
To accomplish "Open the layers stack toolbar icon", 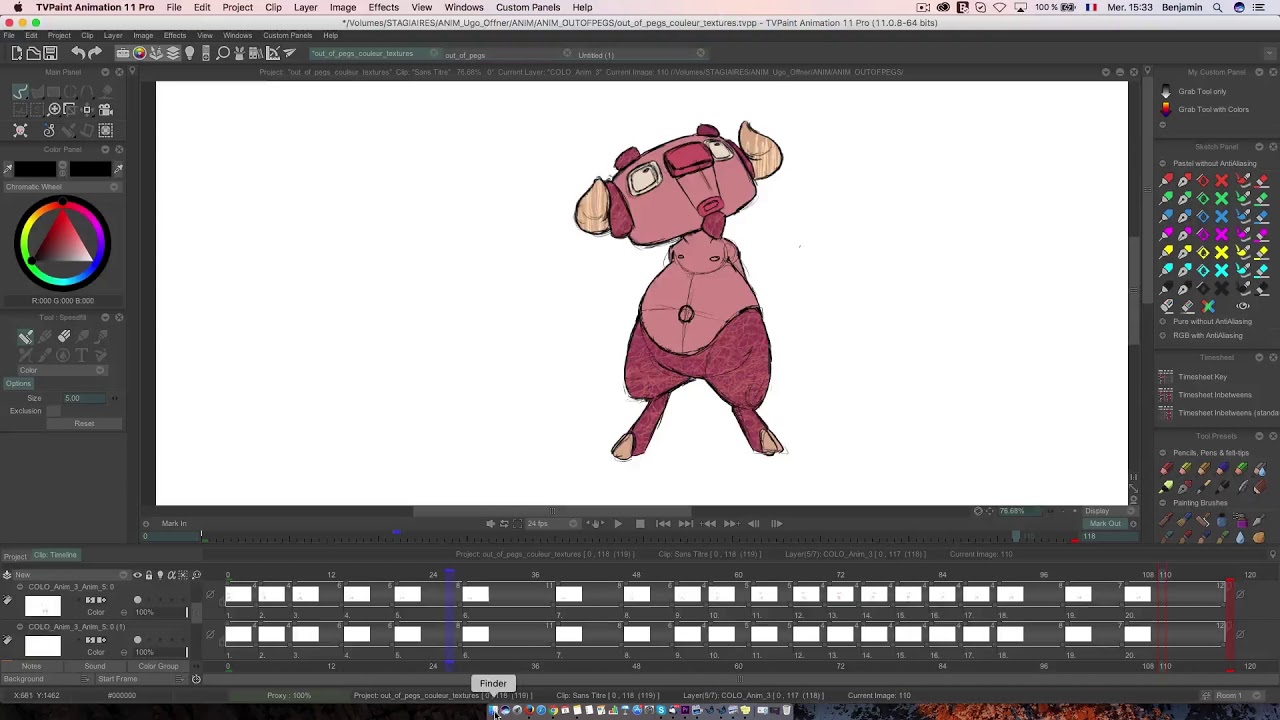I will click(173, 53).
